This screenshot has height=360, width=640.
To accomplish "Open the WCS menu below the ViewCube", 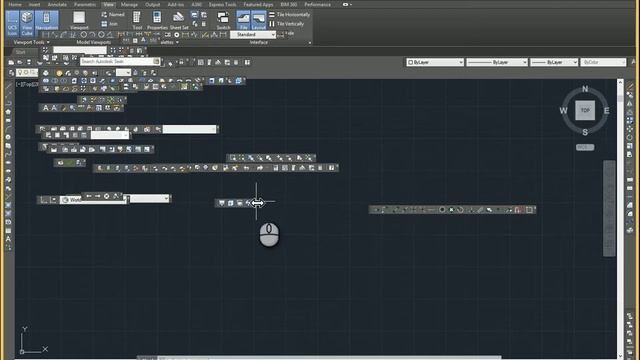I will coord(585,147).
